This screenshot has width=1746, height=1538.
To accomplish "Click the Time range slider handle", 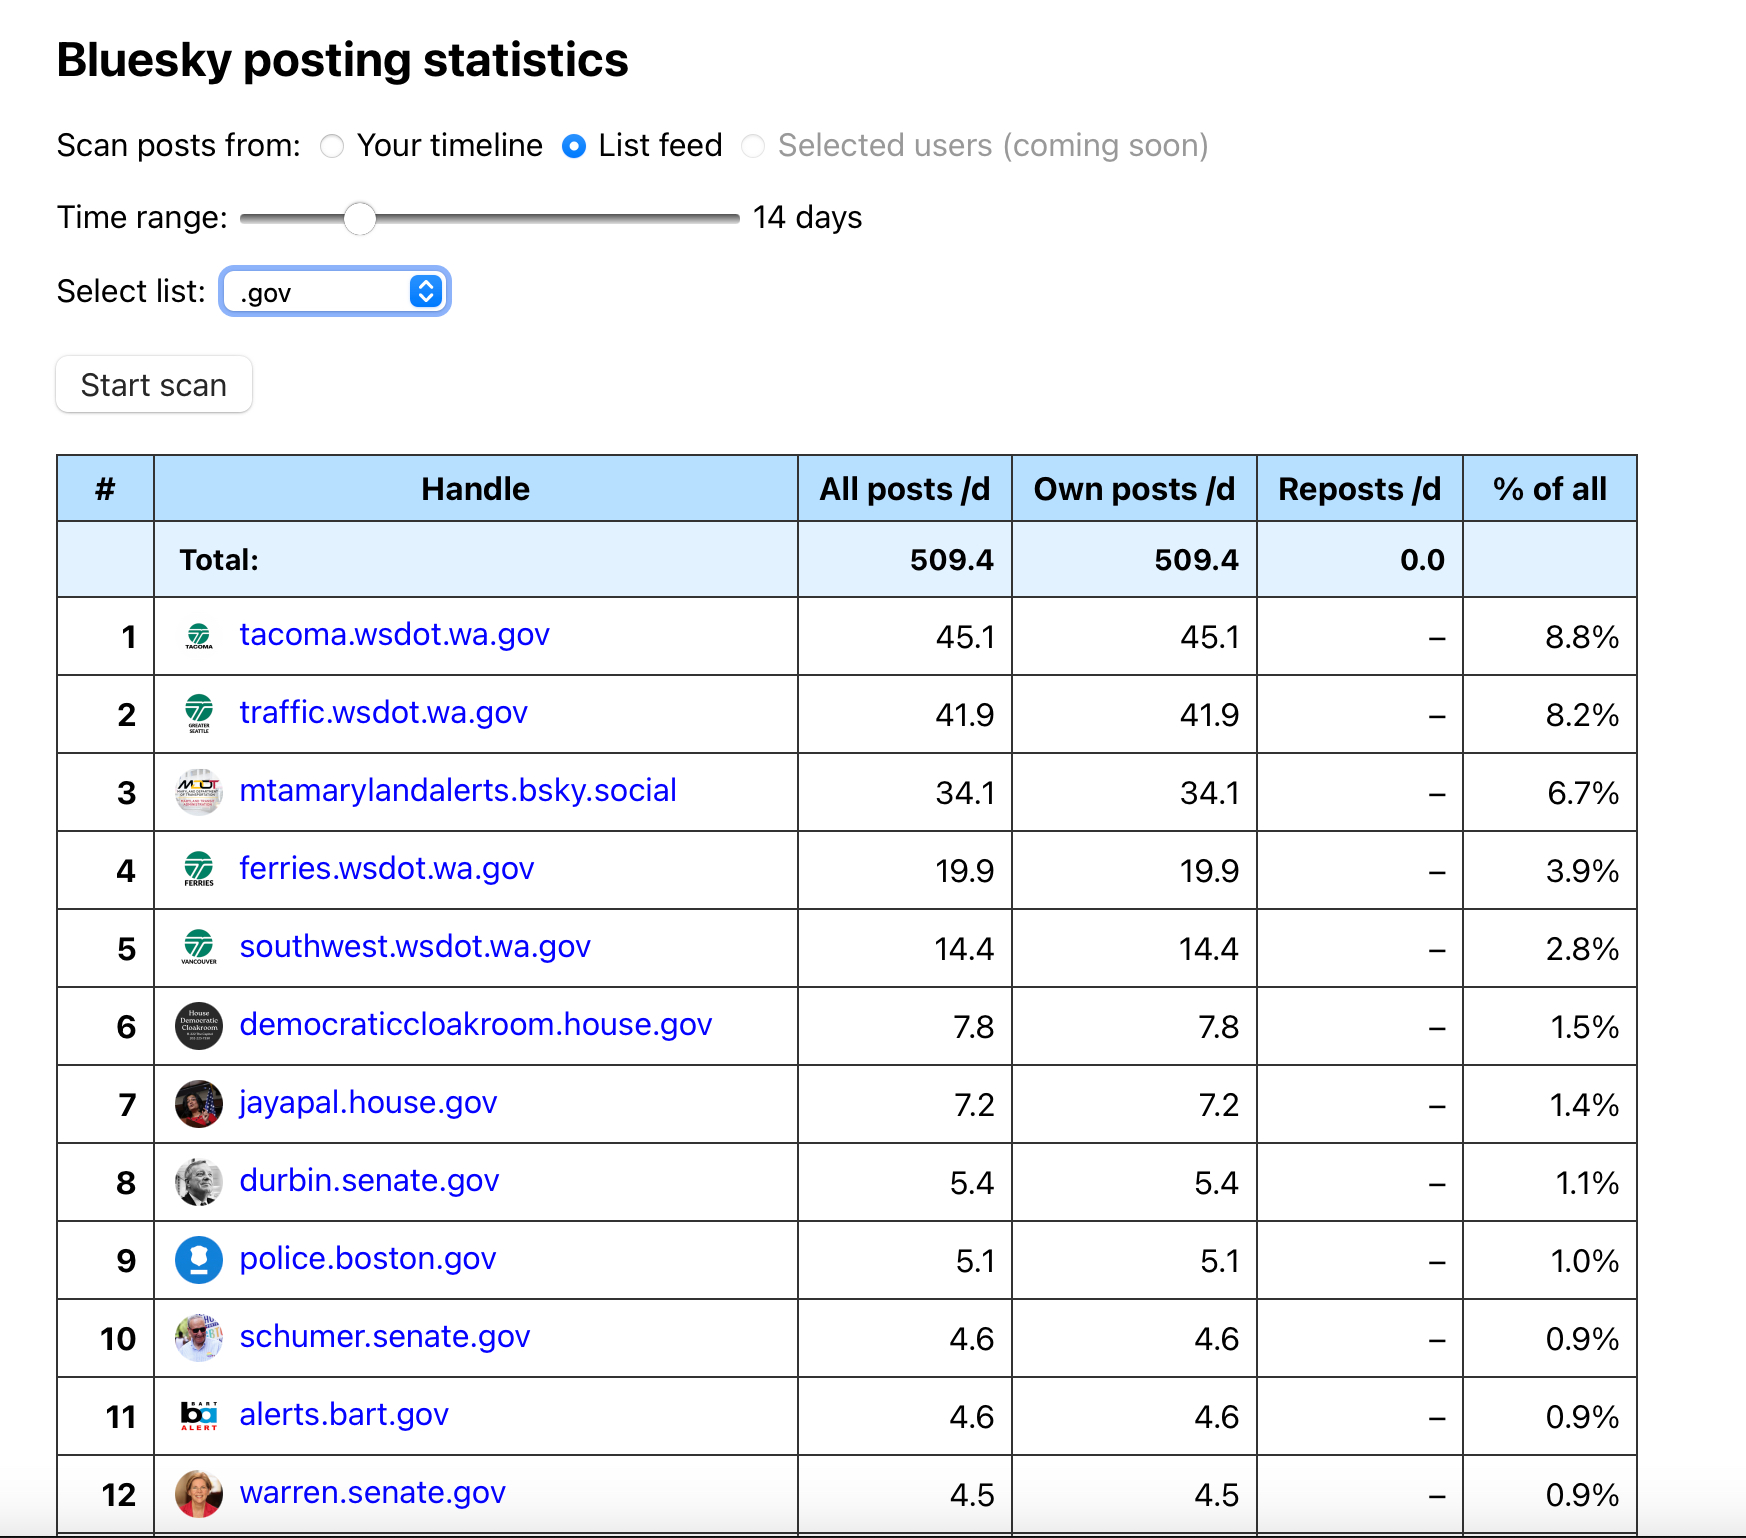I will pyautogui.click(x=360, y=218).
